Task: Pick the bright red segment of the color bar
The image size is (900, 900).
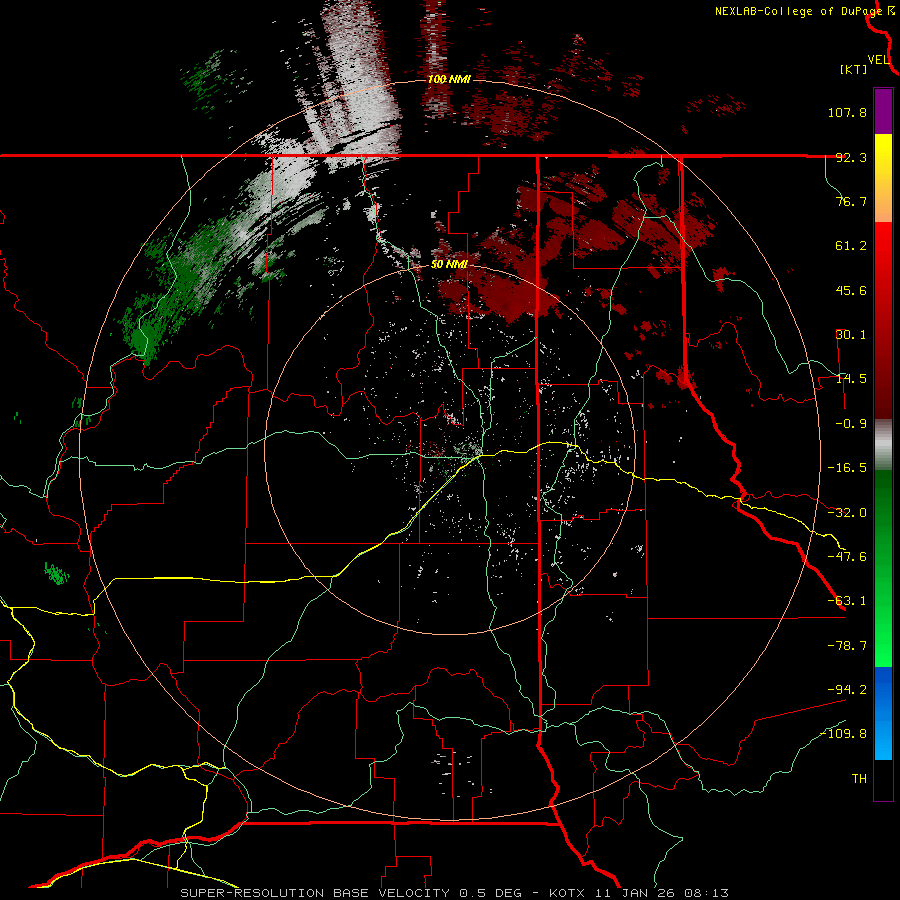Action: point(883,320)
